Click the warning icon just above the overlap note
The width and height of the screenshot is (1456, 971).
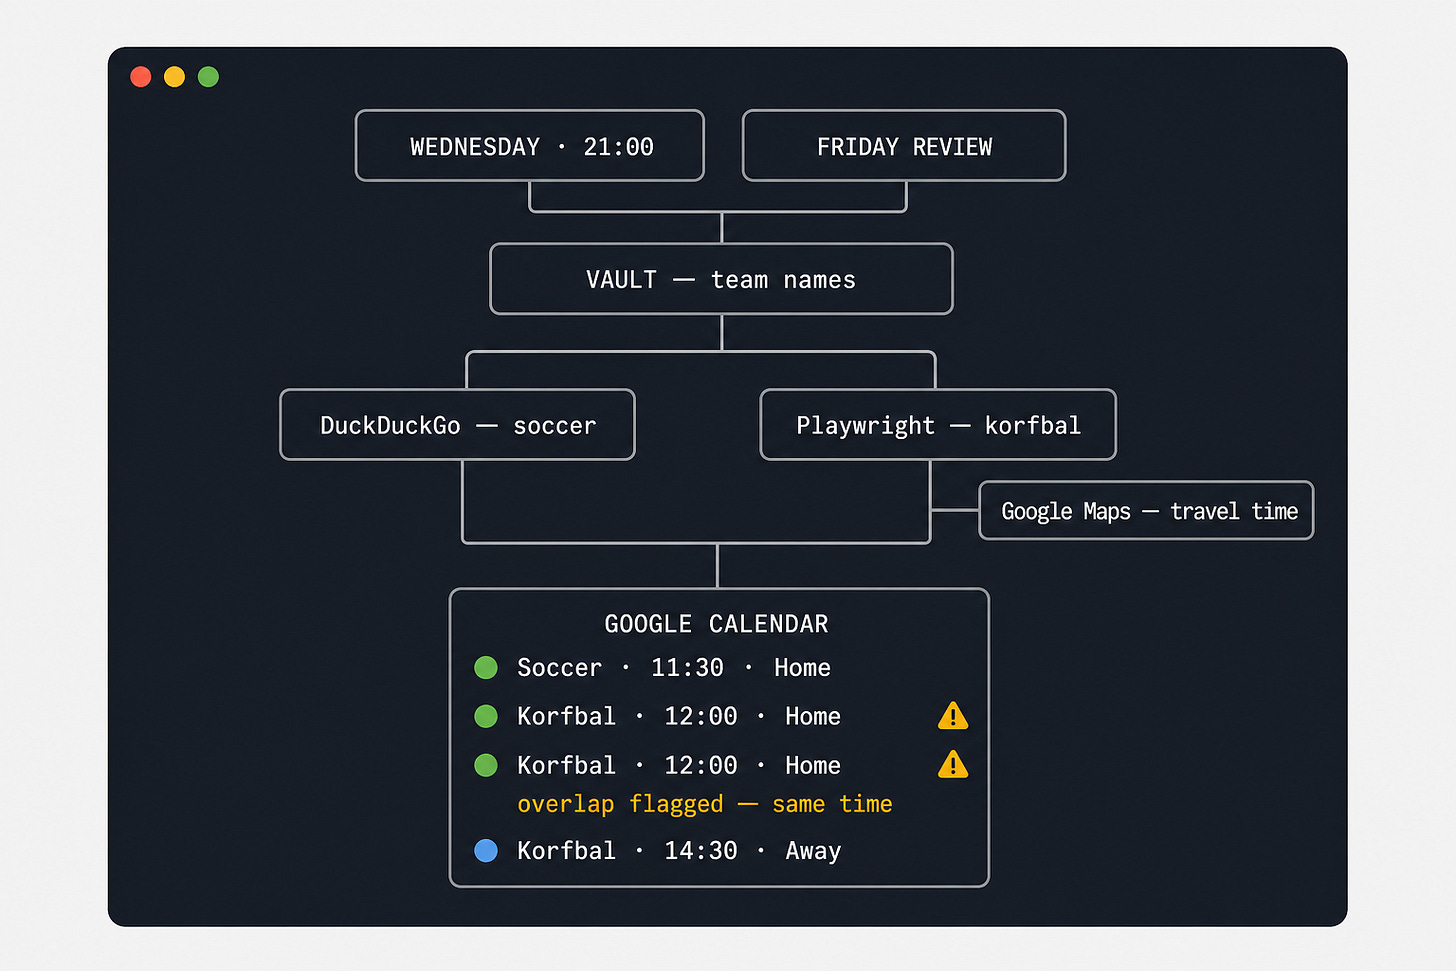point(953,765)
